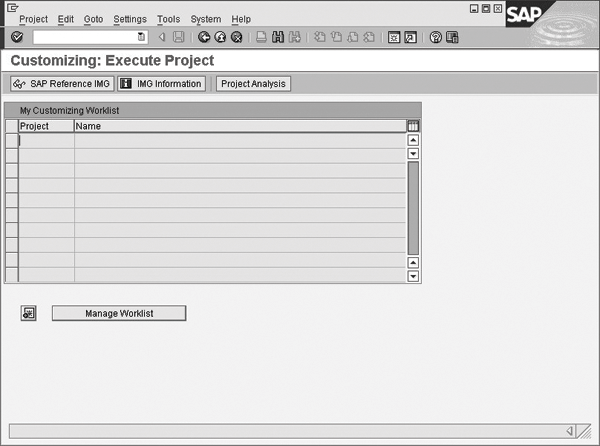Viewport: 600px width, 446px height.
Task: Expand status bar with left triangle
Action: click(x=570, y=431)
